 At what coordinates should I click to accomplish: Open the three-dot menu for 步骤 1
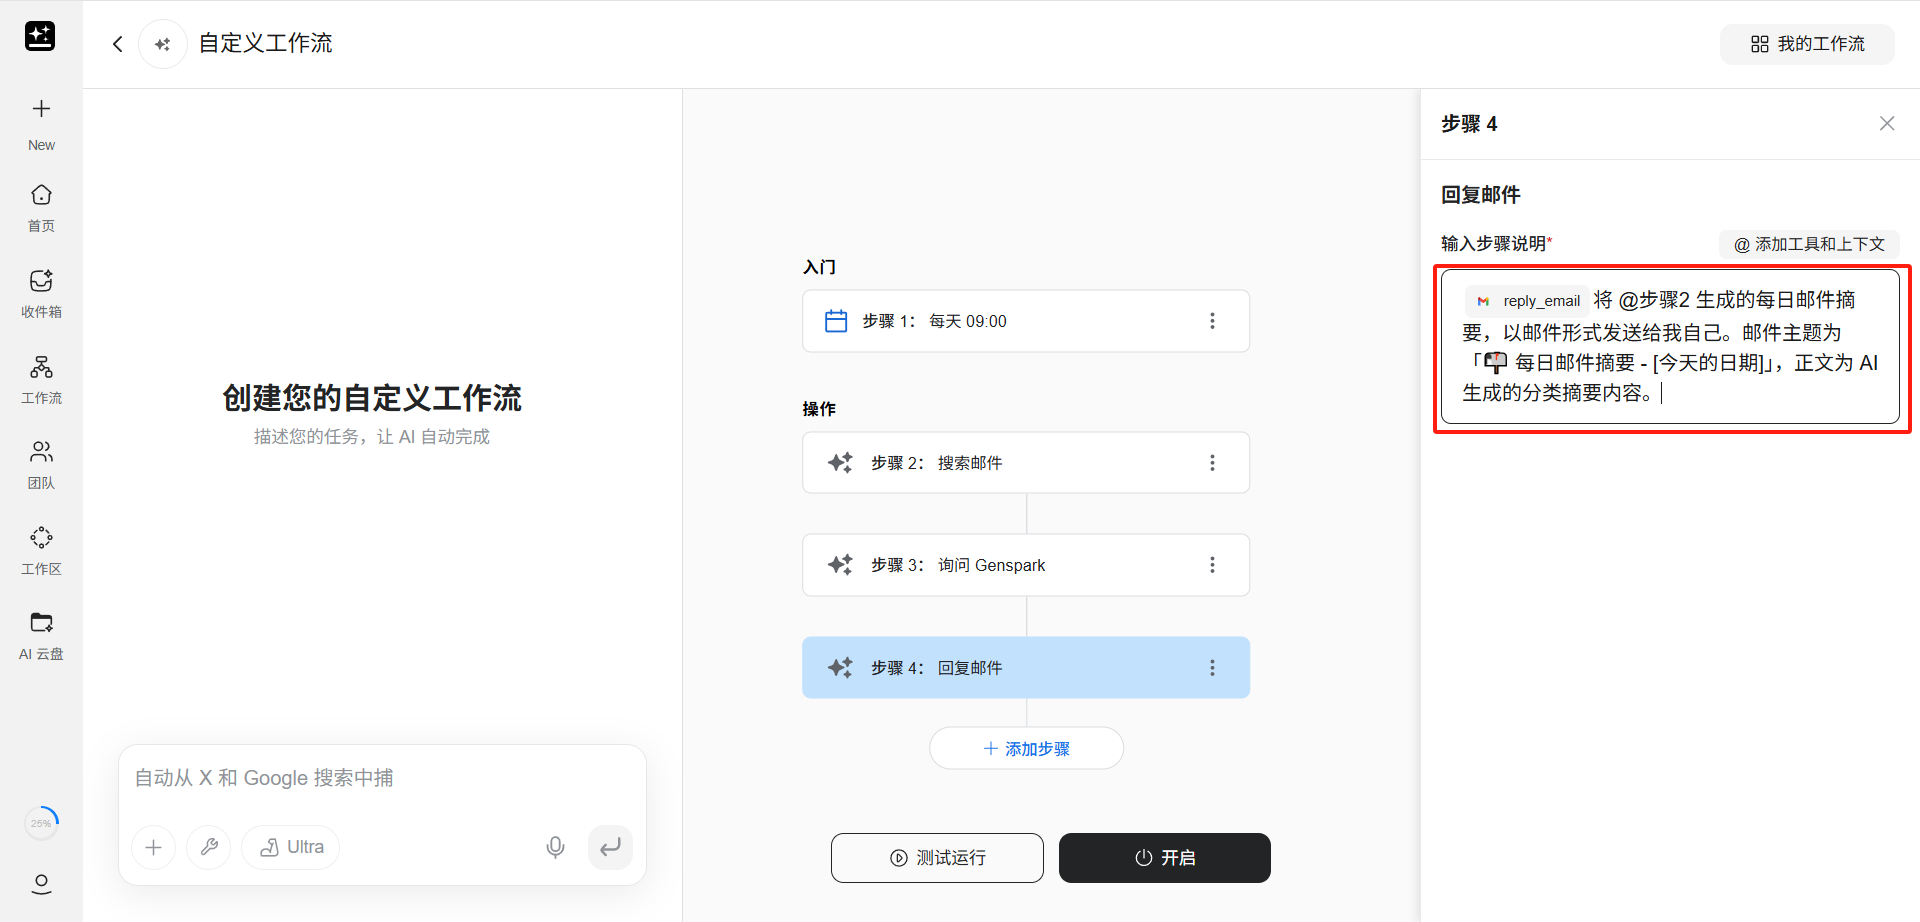tap(1212, 321)
